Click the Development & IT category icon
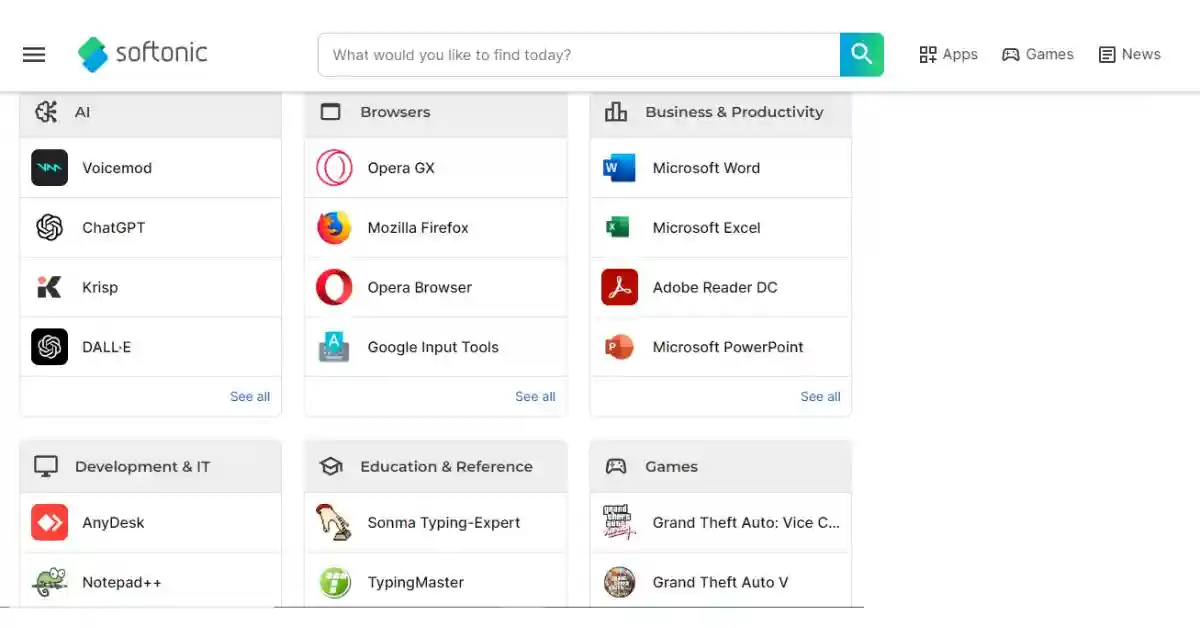 [x=46, y=467]
